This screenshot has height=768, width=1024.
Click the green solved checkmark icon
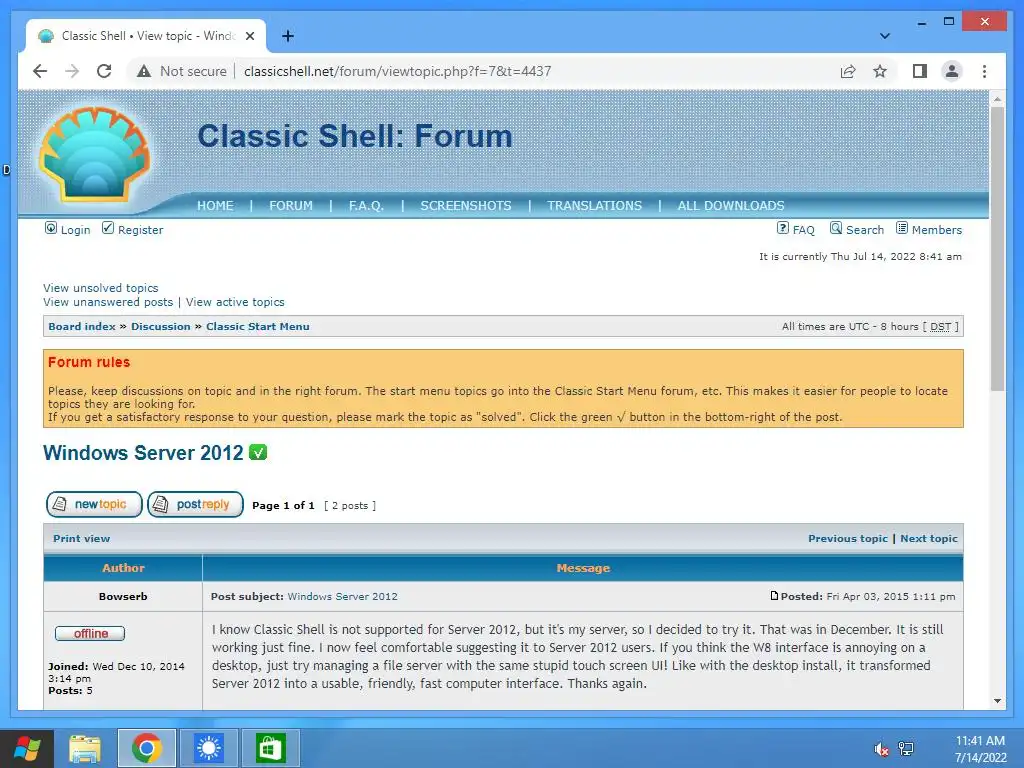pyautogui.click(x=258, y=452)
